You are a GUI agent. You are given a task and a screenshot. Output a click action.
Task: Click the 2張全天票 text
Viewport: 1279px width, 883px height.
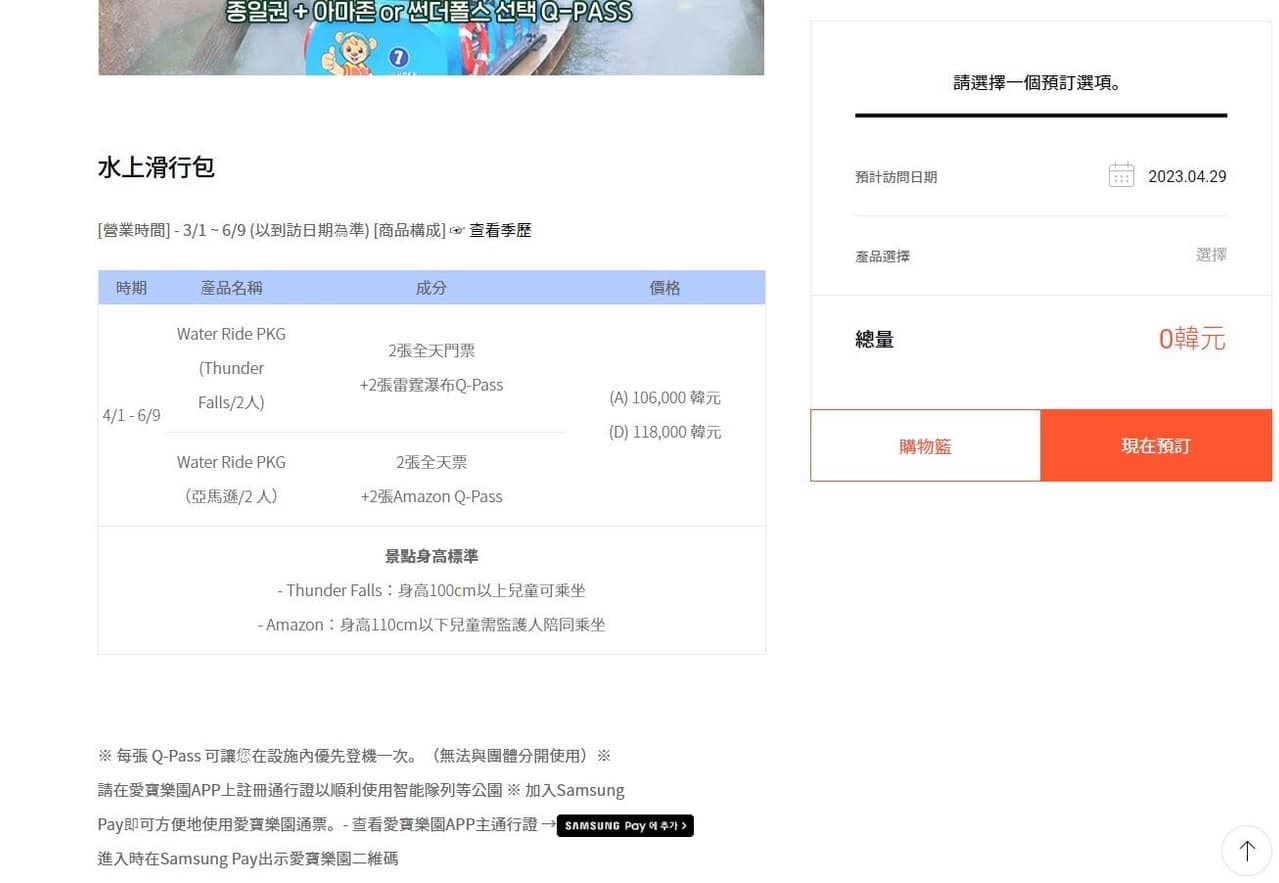click(x=431, y=462)
